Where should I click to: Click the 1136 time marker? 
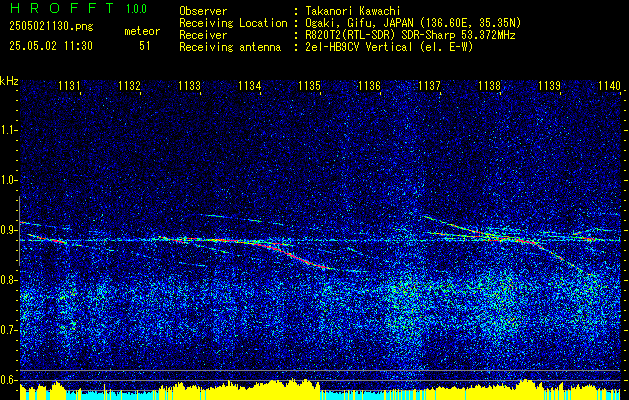pyautogui.click(x=369, y=85)
